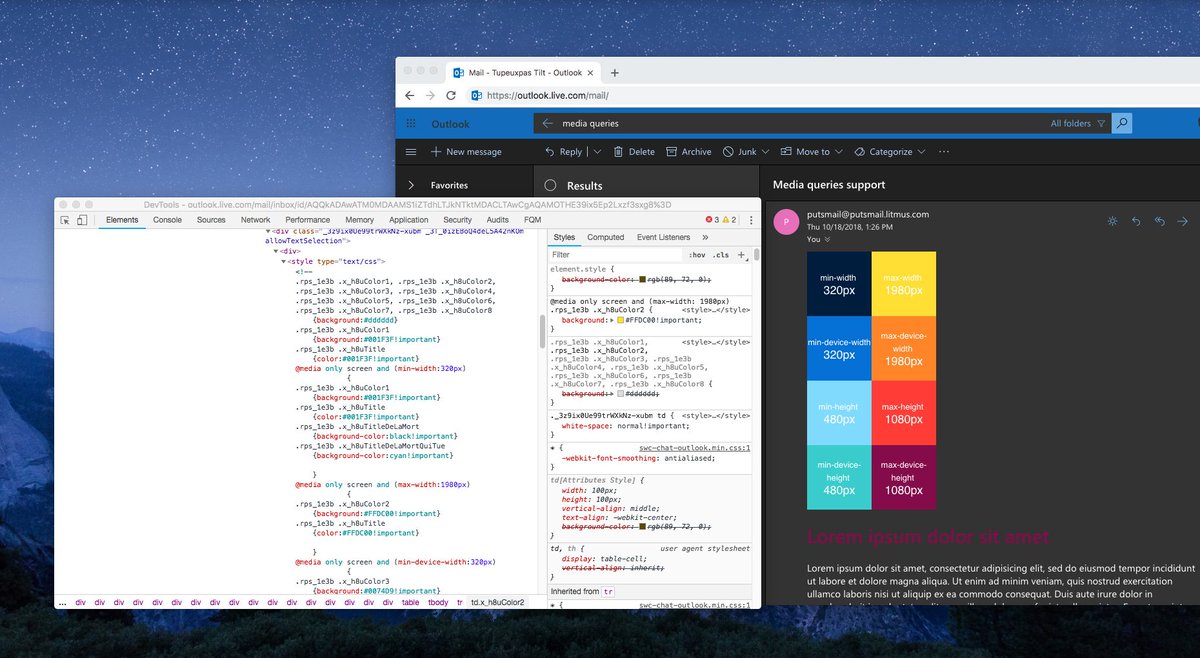Go forward in the browser toolbar

pyautogui.click(x=430, y=95)
